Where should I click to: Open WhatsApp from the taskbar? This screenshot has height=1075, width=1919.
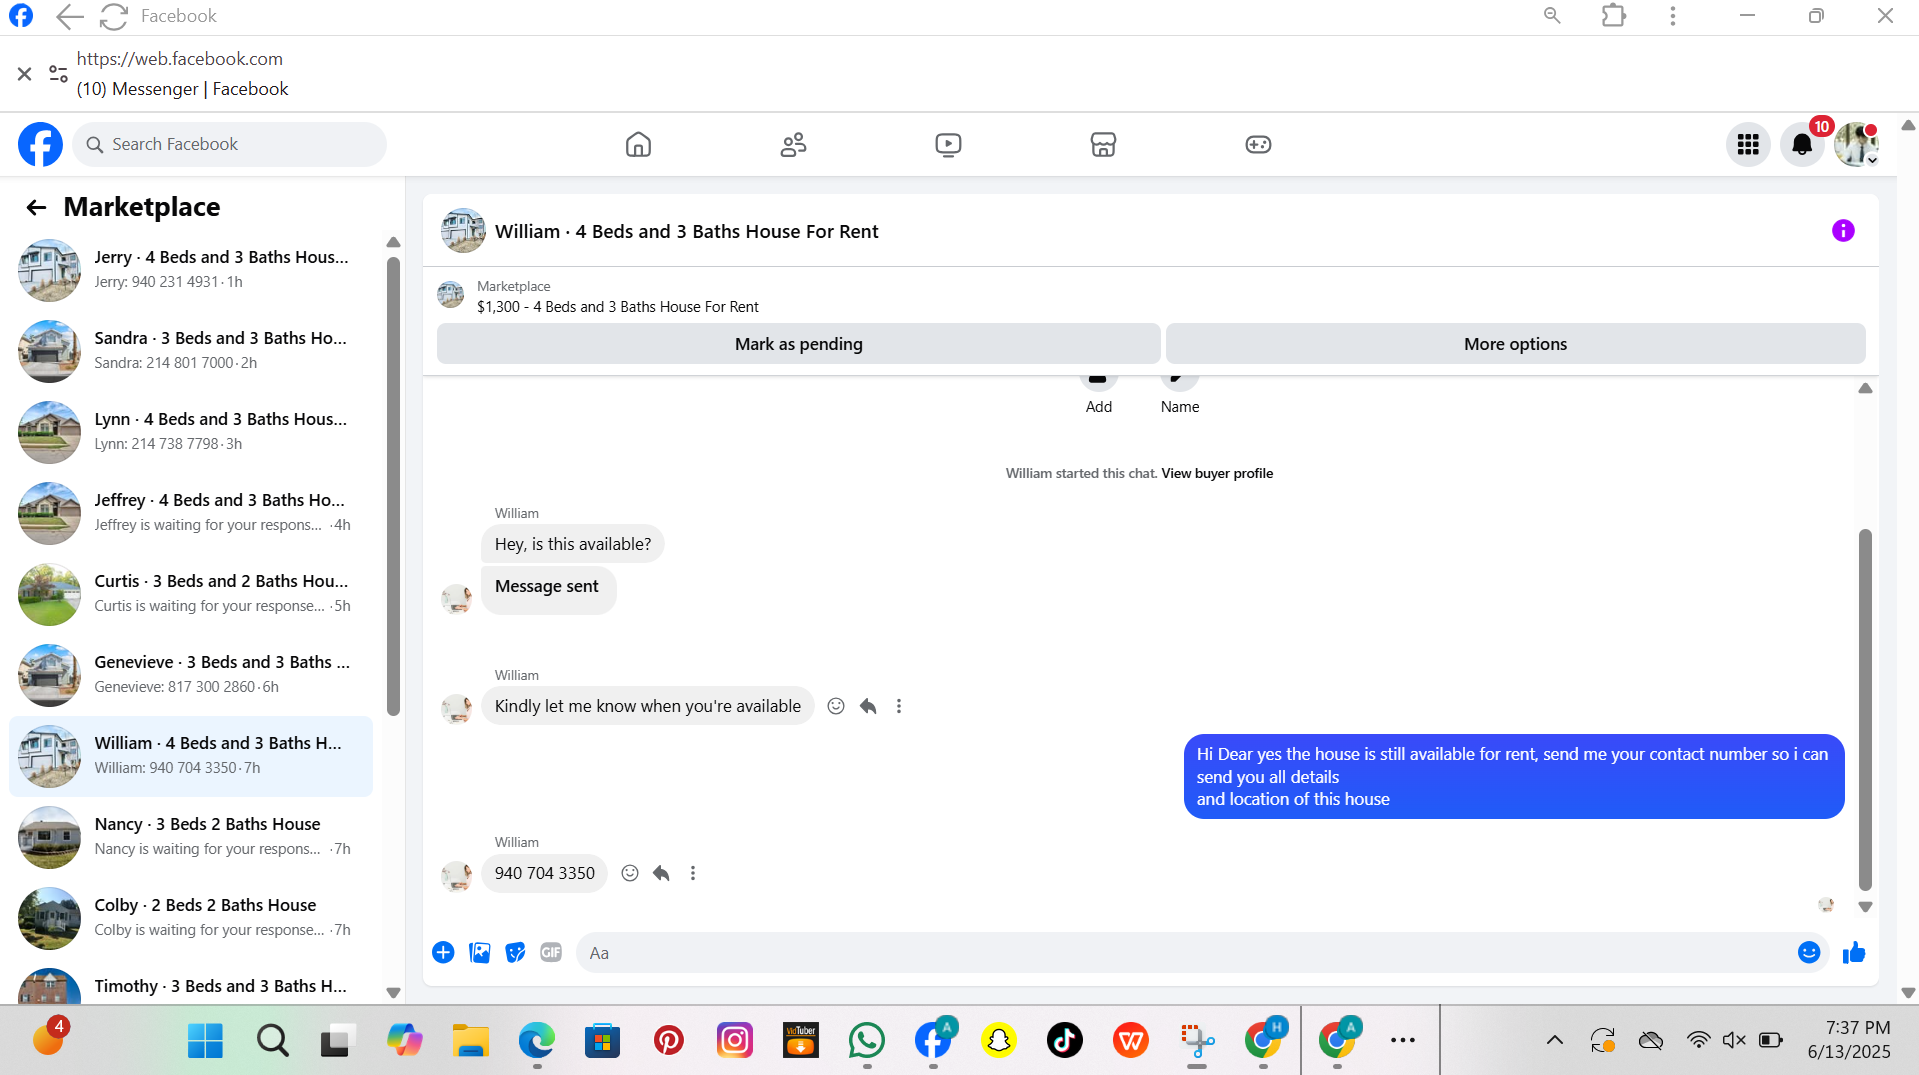coord(866,1041)
